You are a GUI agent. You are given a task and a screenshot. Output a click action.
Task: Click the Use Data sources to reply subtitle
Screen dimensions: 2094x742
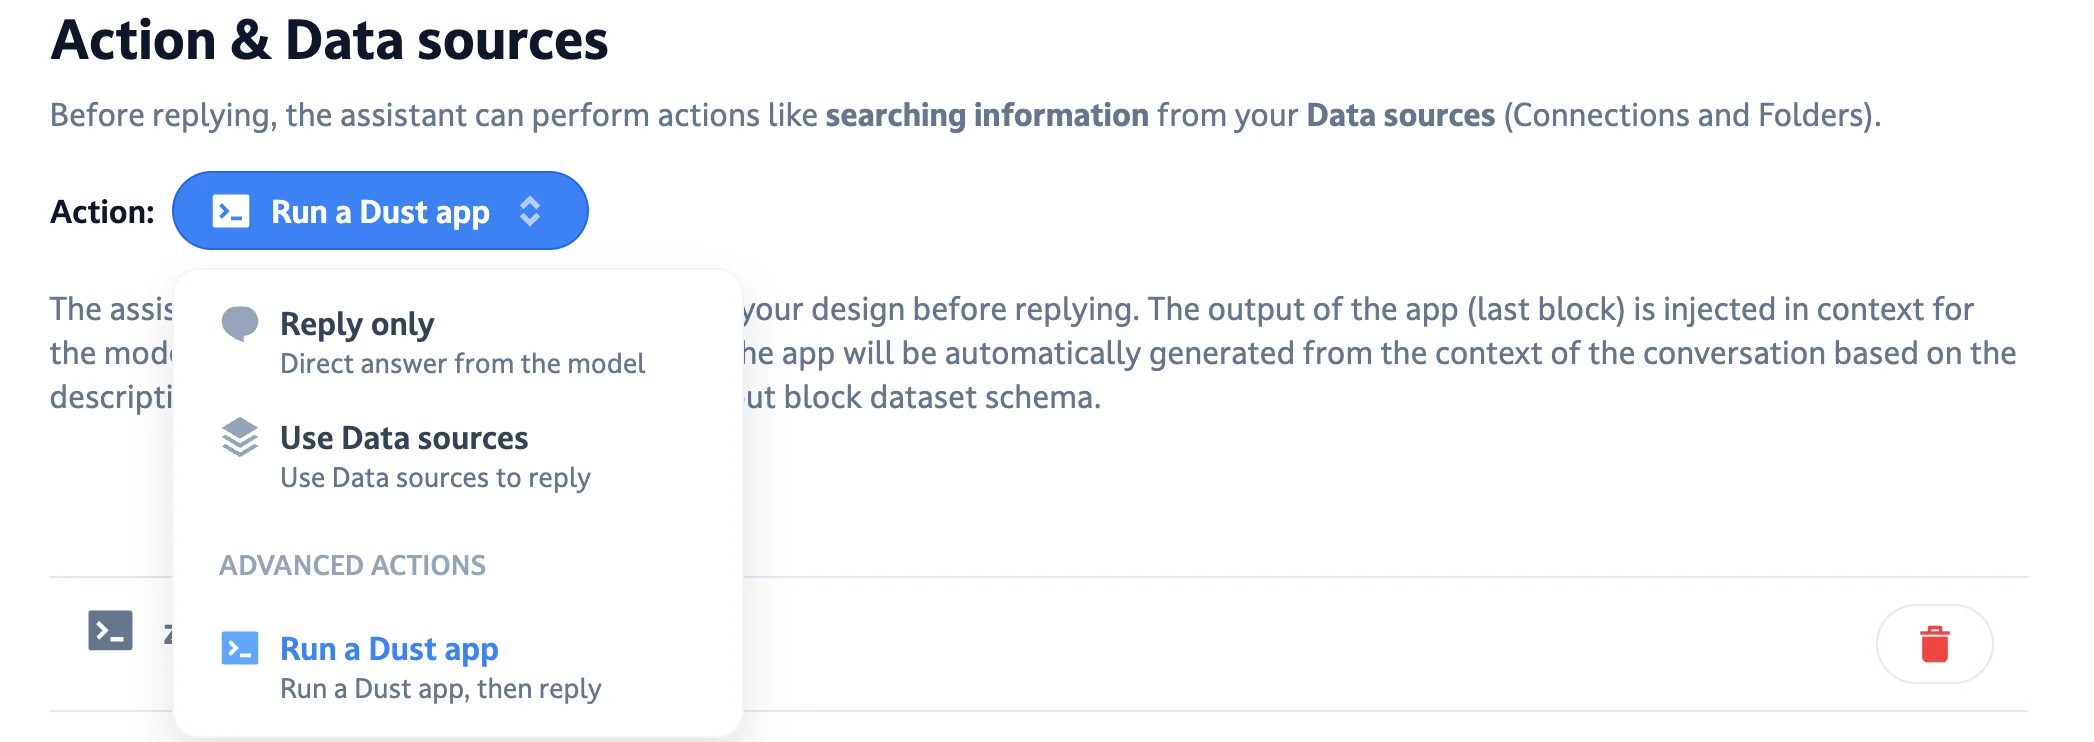(x=435, y=478)
